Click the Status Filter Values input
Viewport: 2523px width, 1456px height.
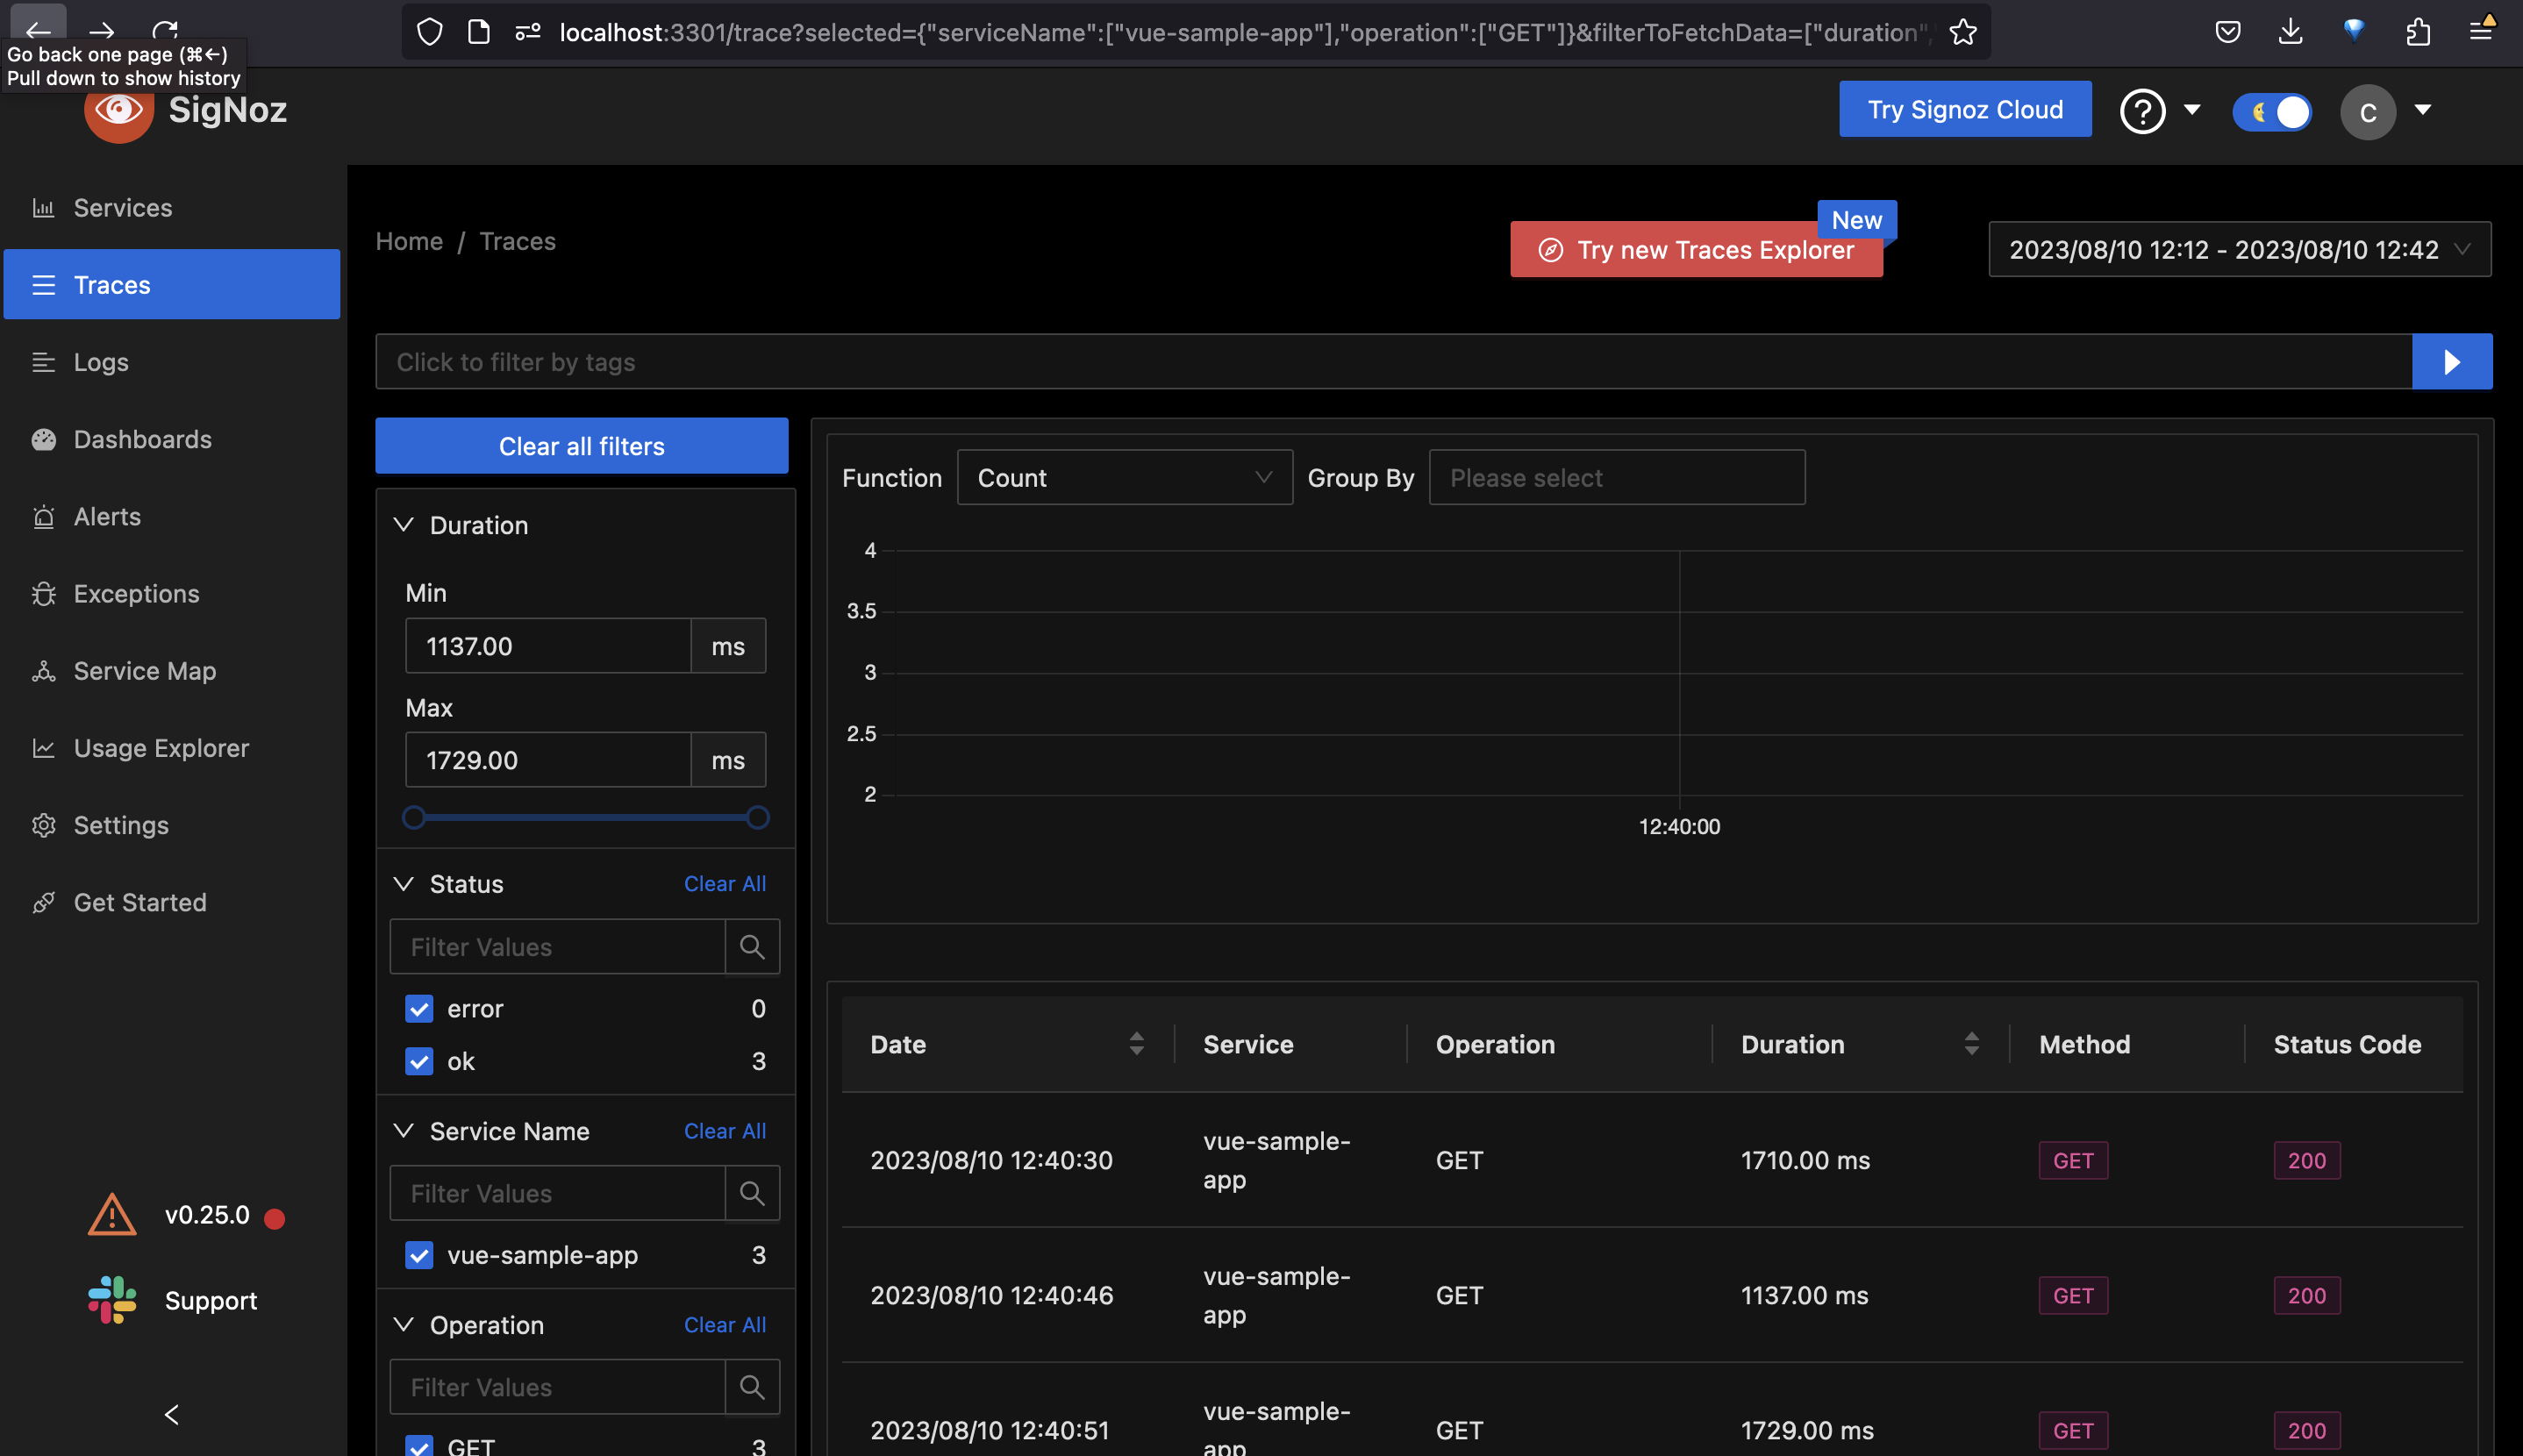coord(557,946)
